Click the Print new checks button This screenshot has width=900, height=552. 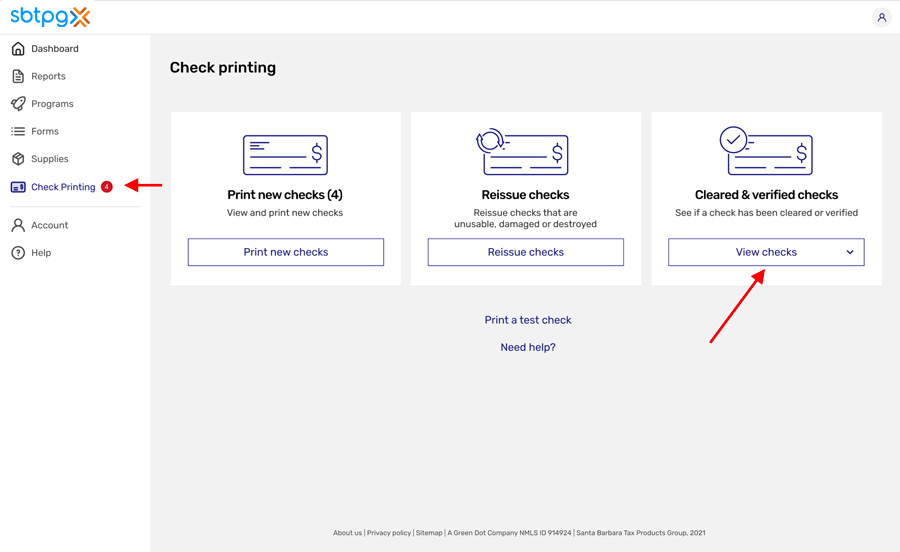286,252
